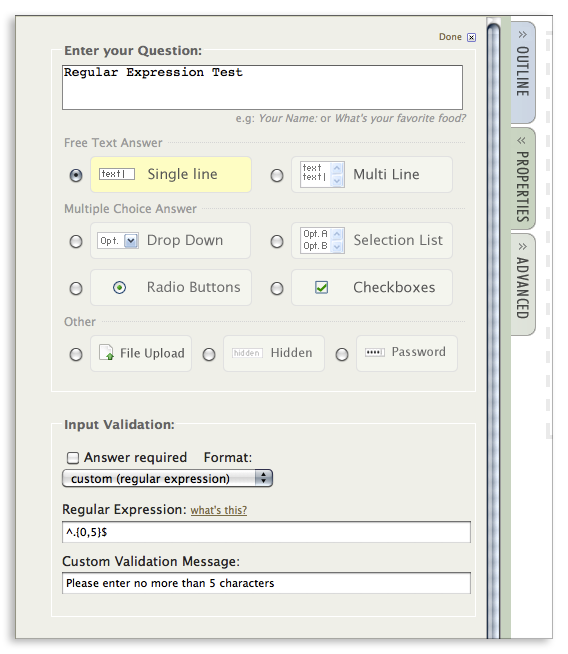Click the Properties tab chevron arrows

pyautogui.click(x=521, y=141)
